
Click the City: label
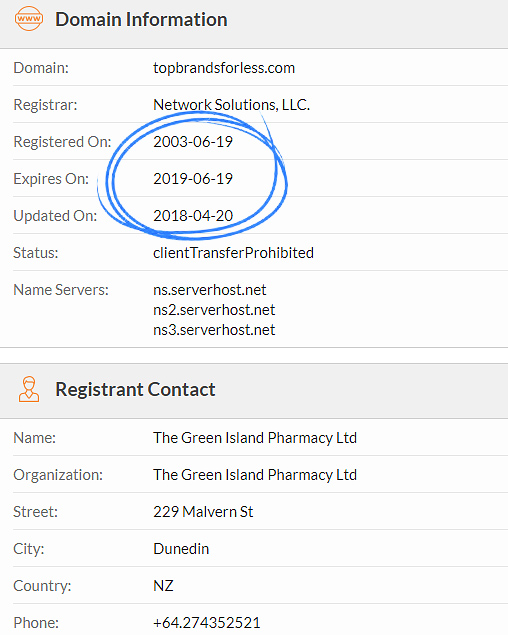(x=28, y=549)
